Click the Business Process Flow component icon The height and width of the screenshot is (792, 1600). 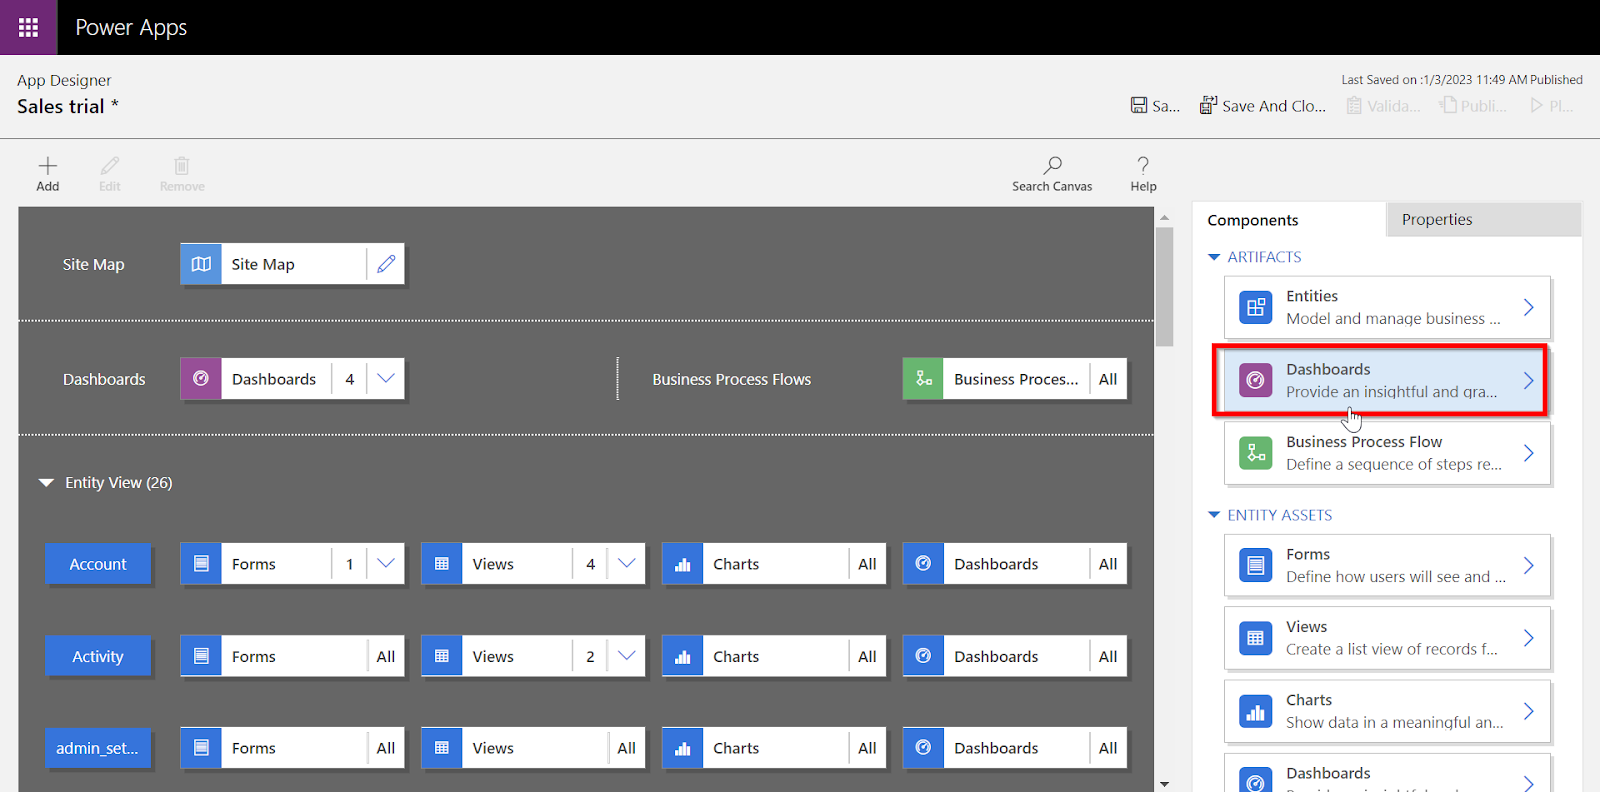tap(1256, 453)
